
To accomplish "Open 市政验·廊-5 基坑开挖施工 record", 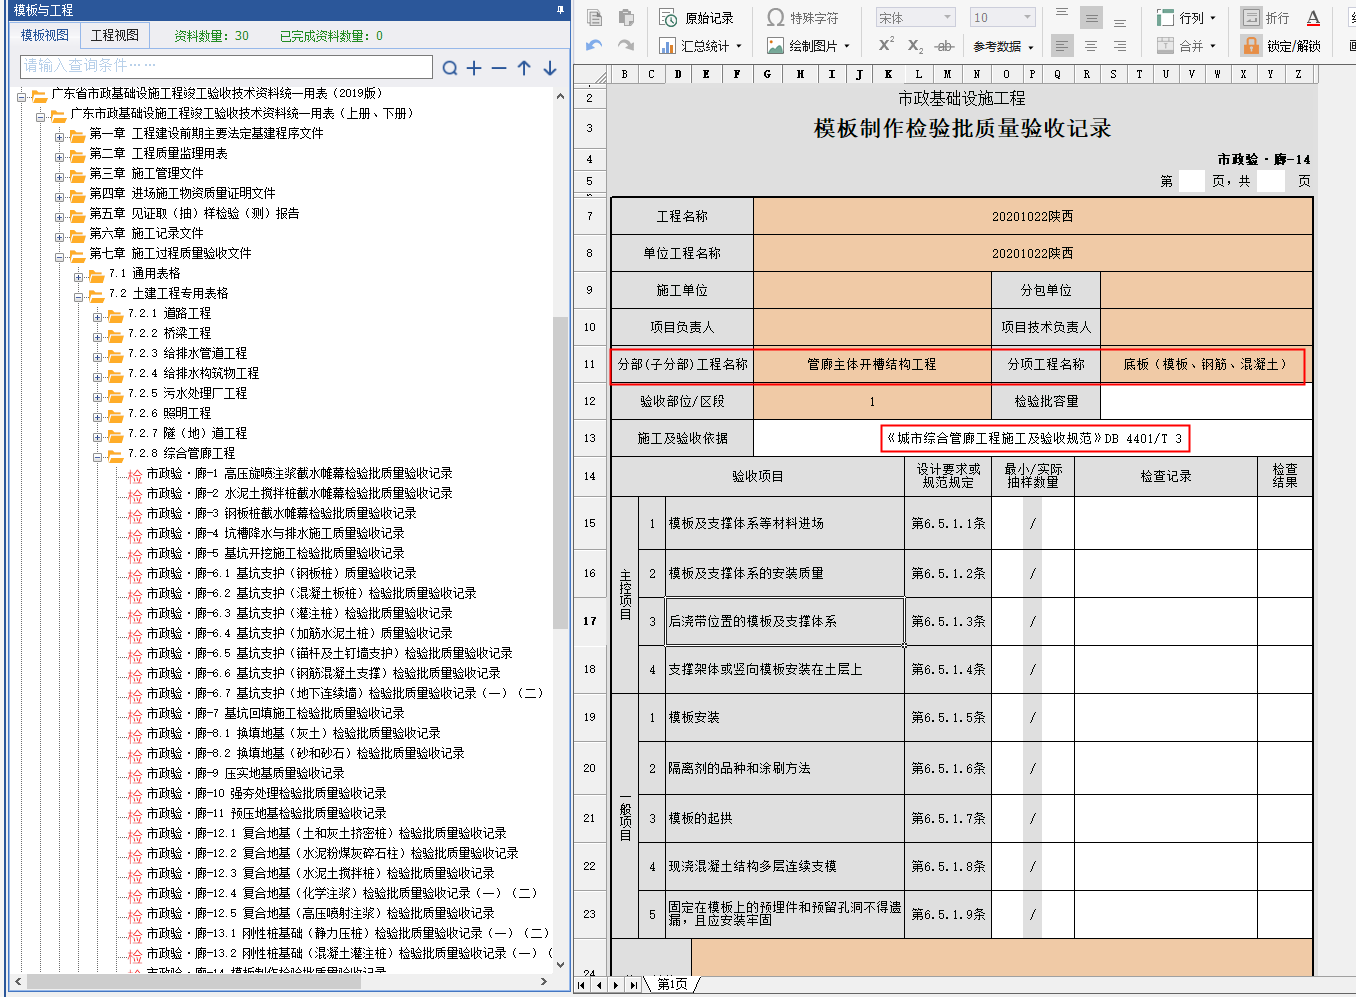I will click(275, 553).
